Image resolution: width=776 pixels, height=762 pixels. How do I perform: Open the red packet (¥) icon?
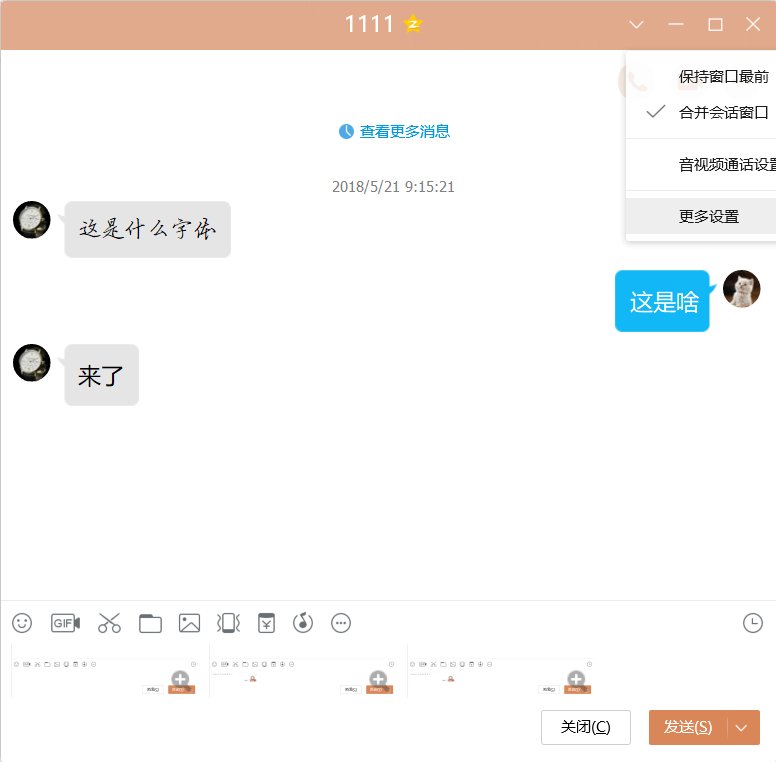click(266, 623)
